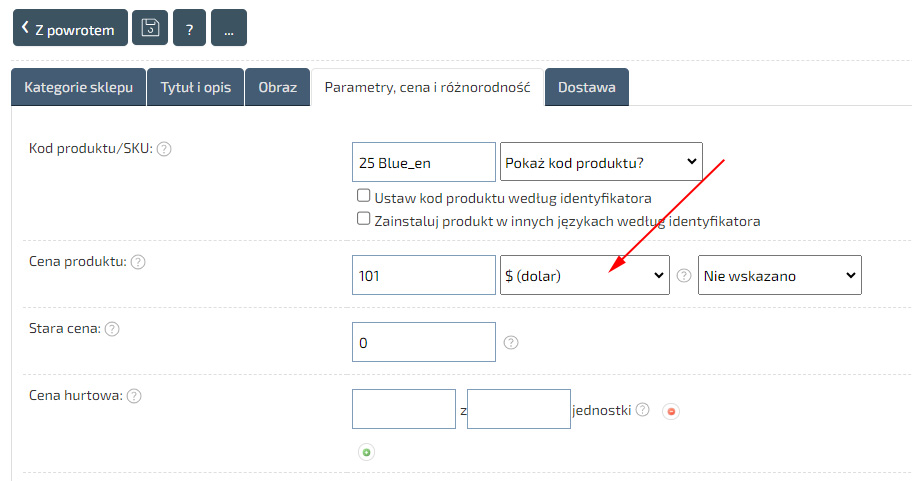912x481 pixels.
Task: Expand the $ (dolar) currency dropdown
Action: (584, 276)
